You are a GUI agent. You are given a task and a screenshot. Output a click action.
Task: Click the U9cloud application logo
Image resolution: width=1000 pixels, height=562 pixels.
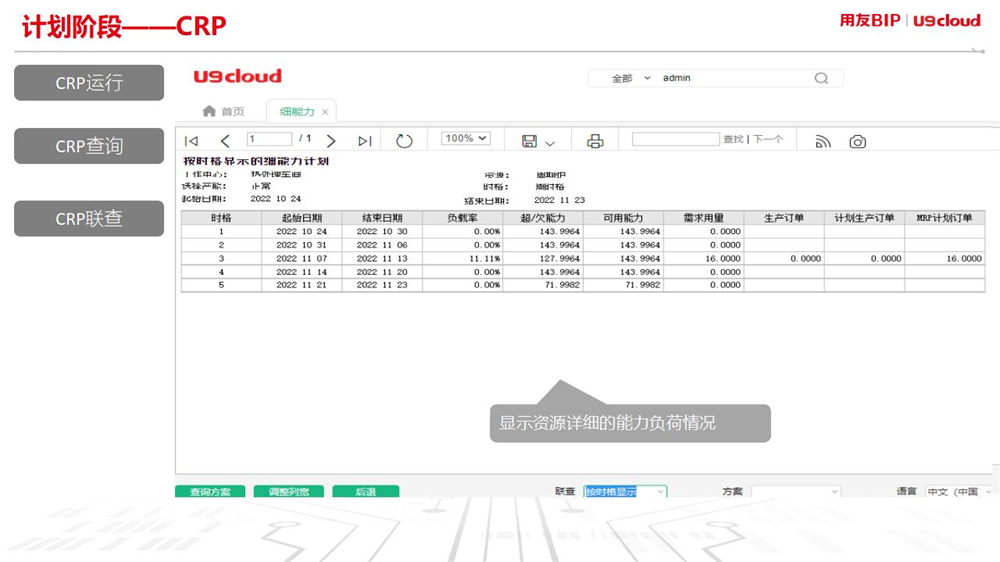point(237,77)
